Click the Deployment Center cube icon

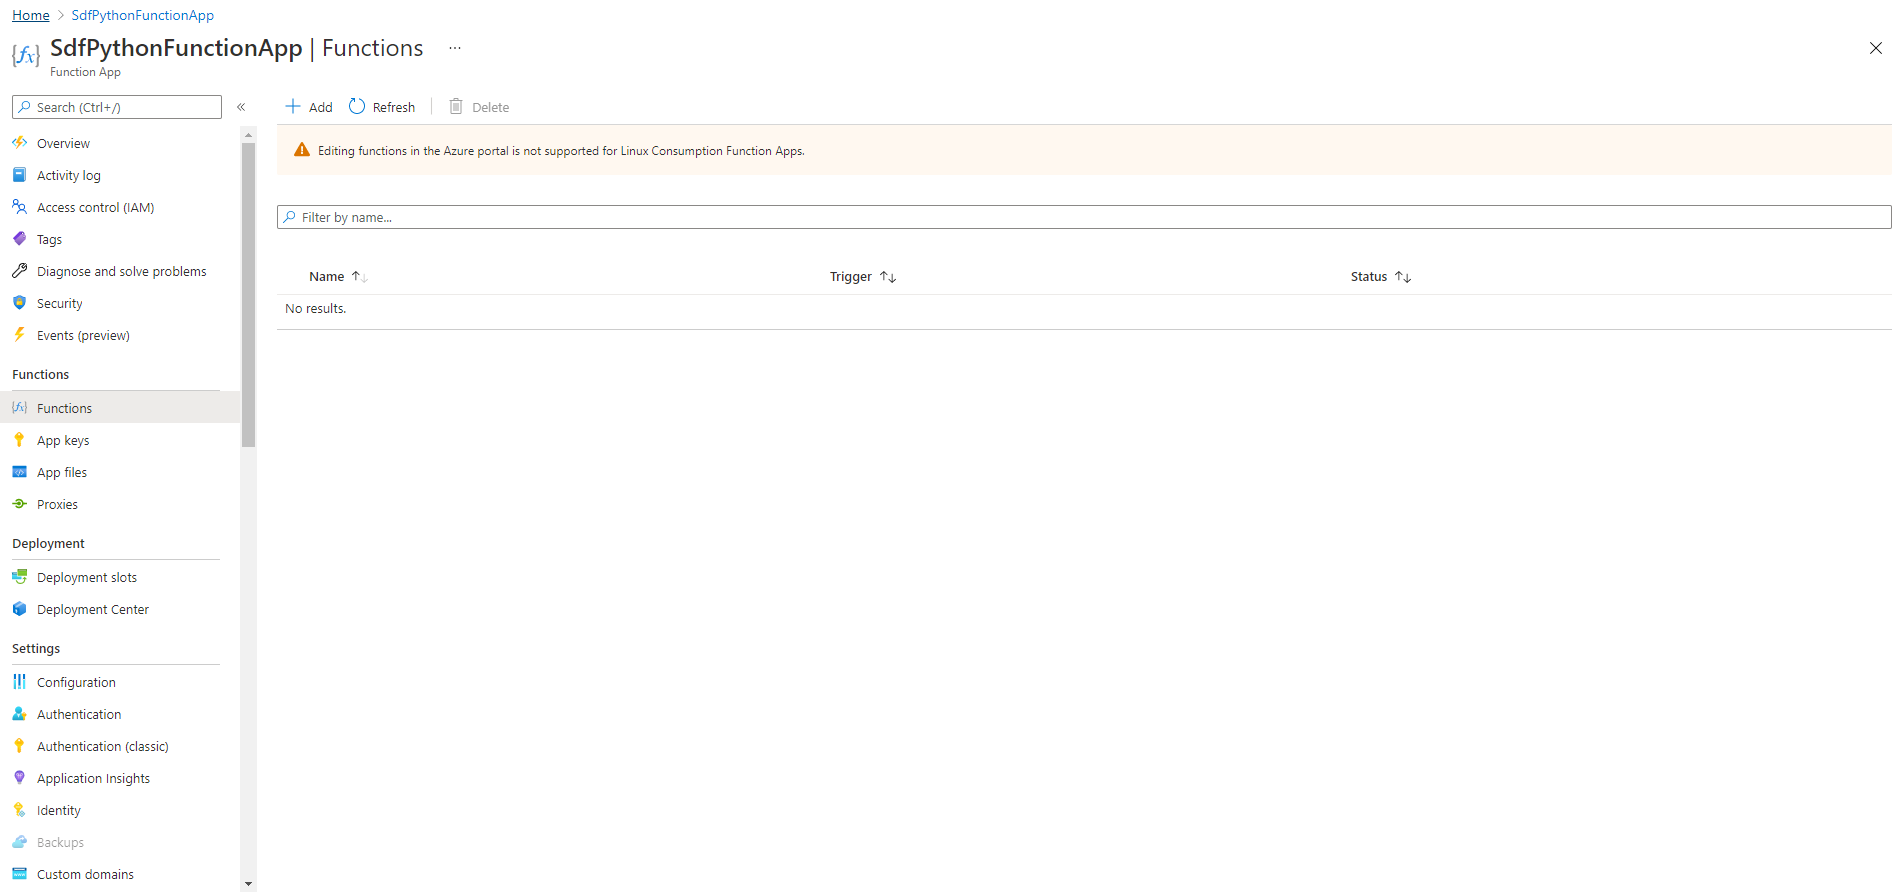tap(19, 609)
